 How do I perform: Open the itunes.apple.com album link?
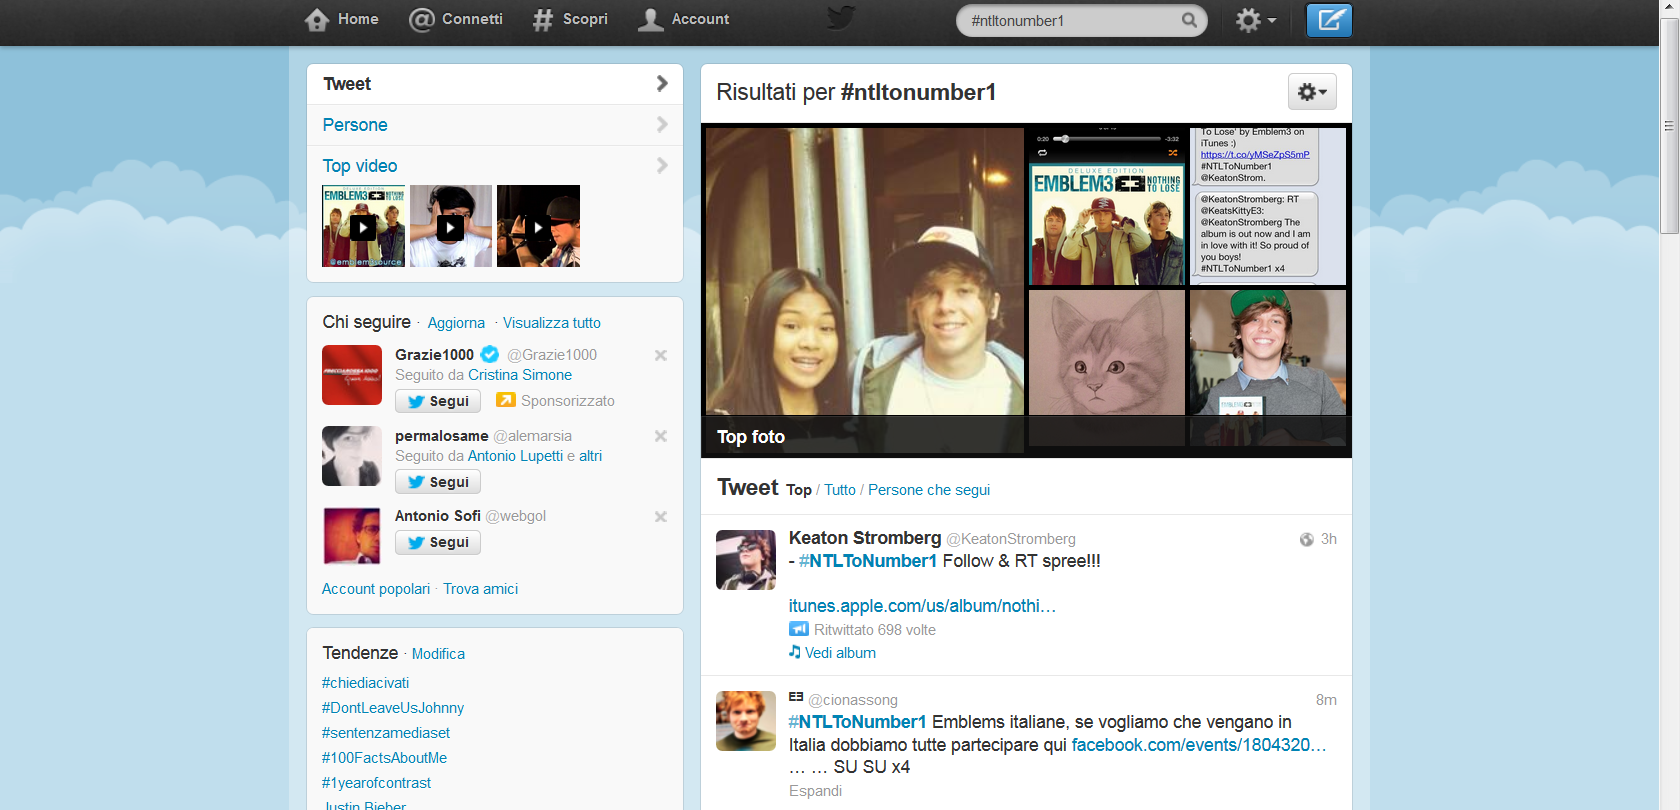(x=922, y=606)
